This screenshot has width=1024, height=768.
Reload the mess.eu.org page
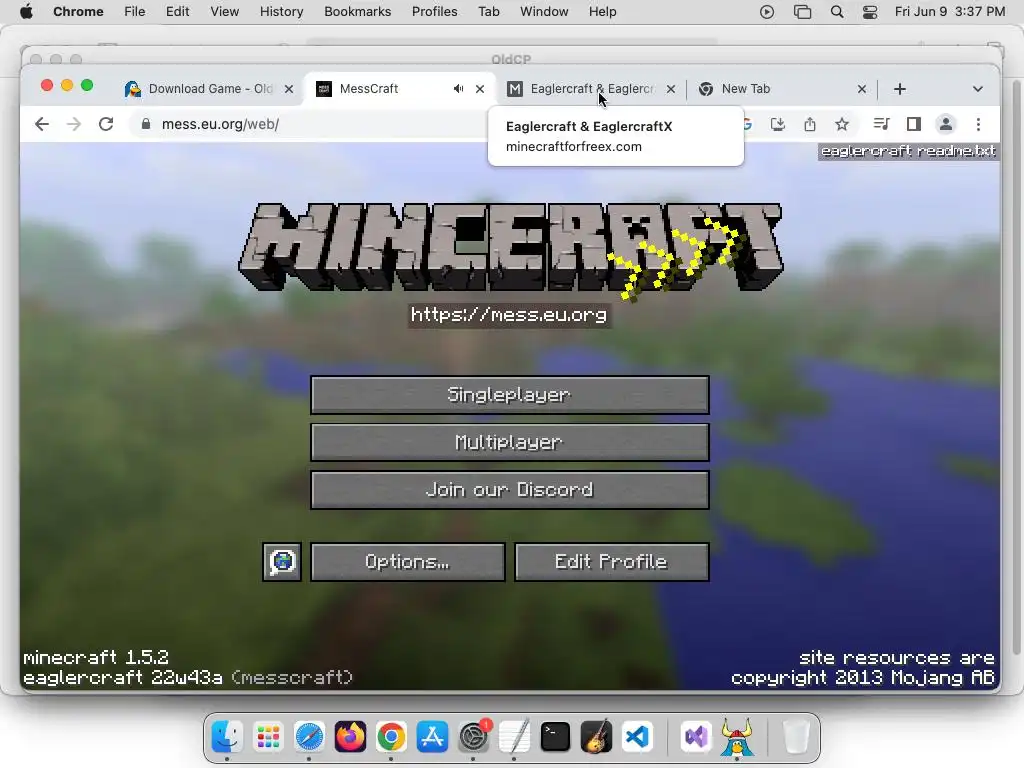click(106, 124)
